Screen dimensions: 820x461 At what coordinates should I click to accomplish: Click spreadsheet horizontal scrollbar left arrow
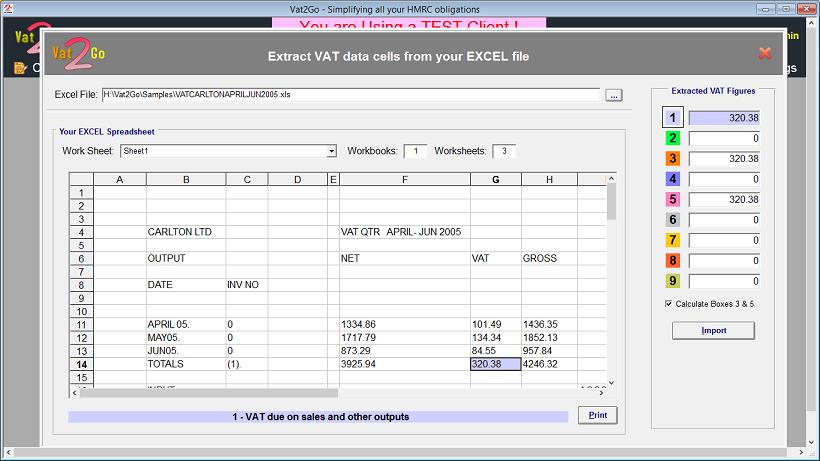[x=74, y=393]
